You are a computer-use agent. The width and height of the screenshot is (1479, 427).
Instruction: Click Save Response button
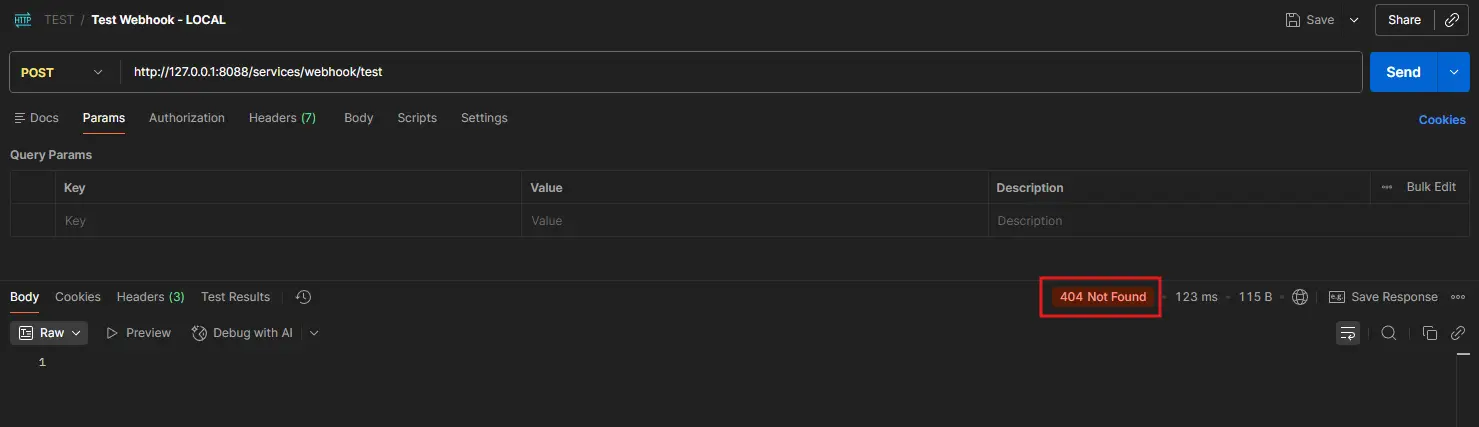[x=1383, y=297]
